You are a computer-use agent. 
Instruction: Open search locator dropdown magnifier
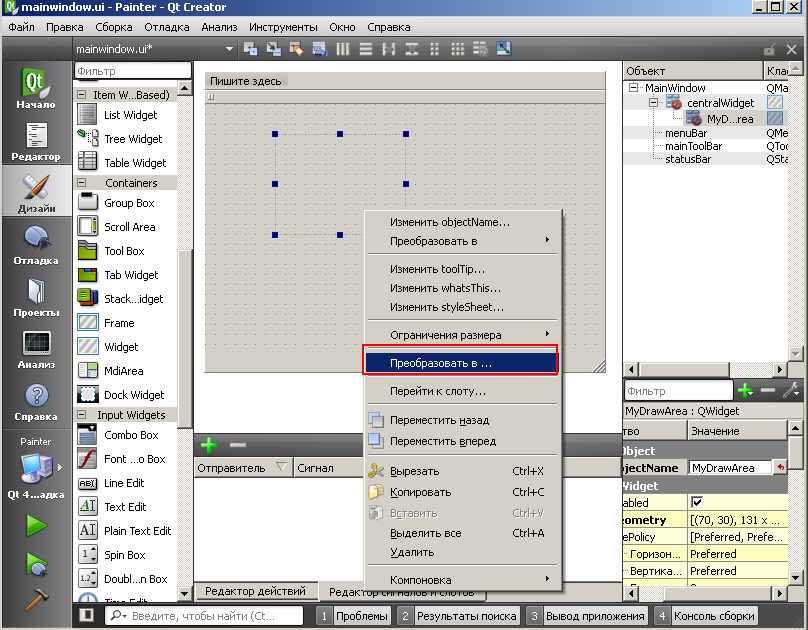tap(118, 615)
